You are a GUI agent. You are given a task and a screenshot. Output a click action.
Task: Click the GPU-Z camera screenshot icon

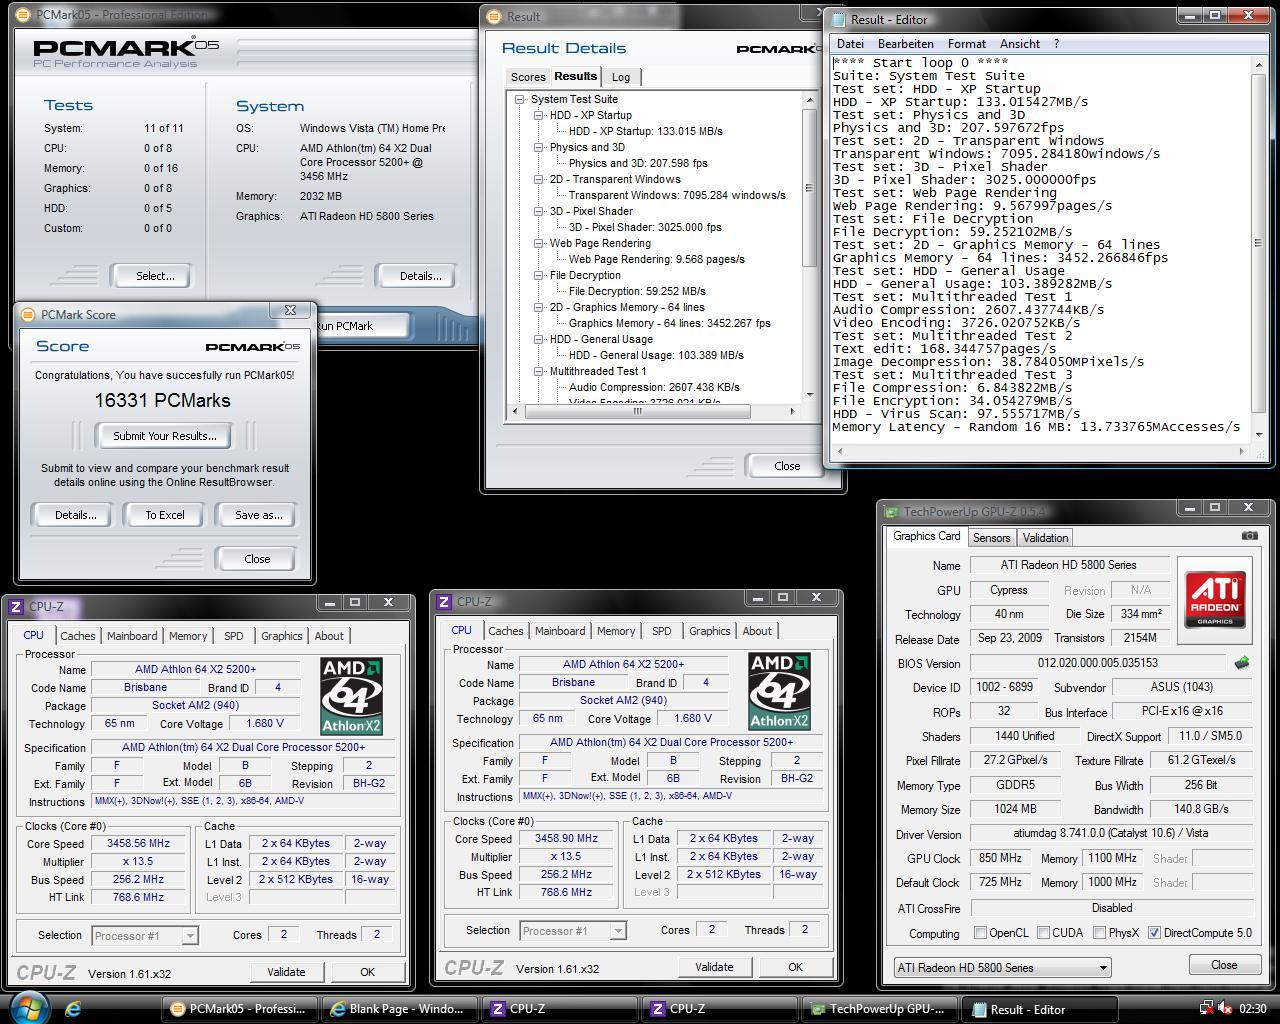1249,536
